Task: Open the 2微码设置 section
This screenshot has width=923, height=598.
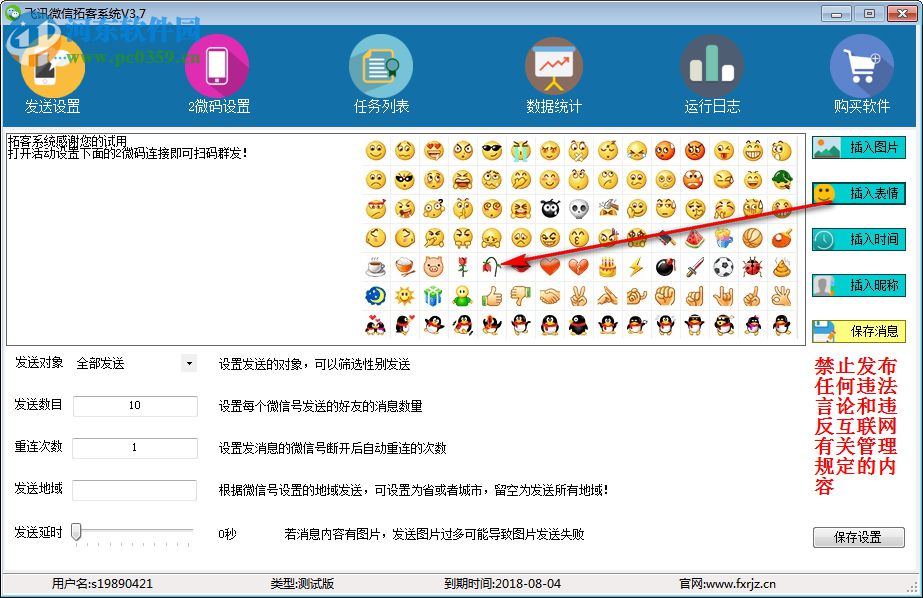Action: [x=218, y=75]
